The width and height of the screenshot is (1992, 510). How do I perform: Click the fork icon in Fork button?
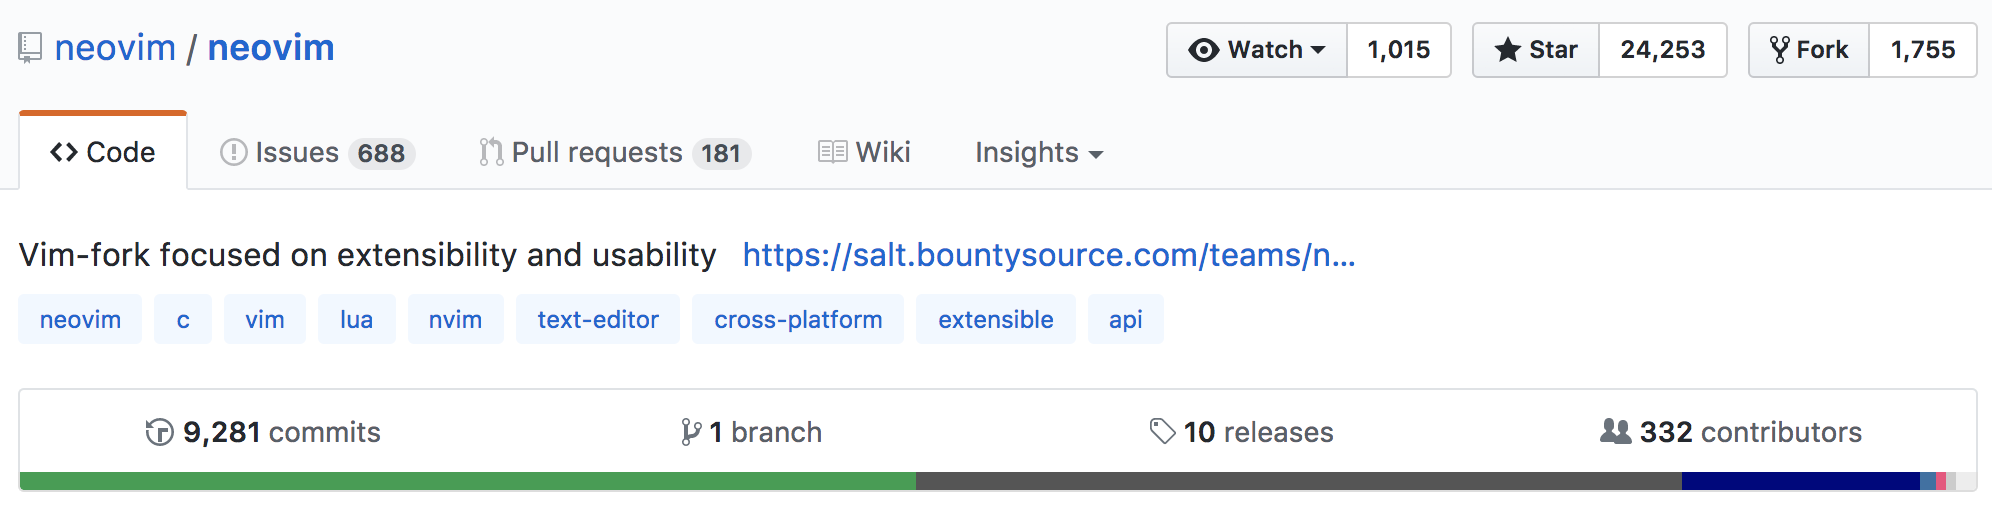tap(1780, 50)
